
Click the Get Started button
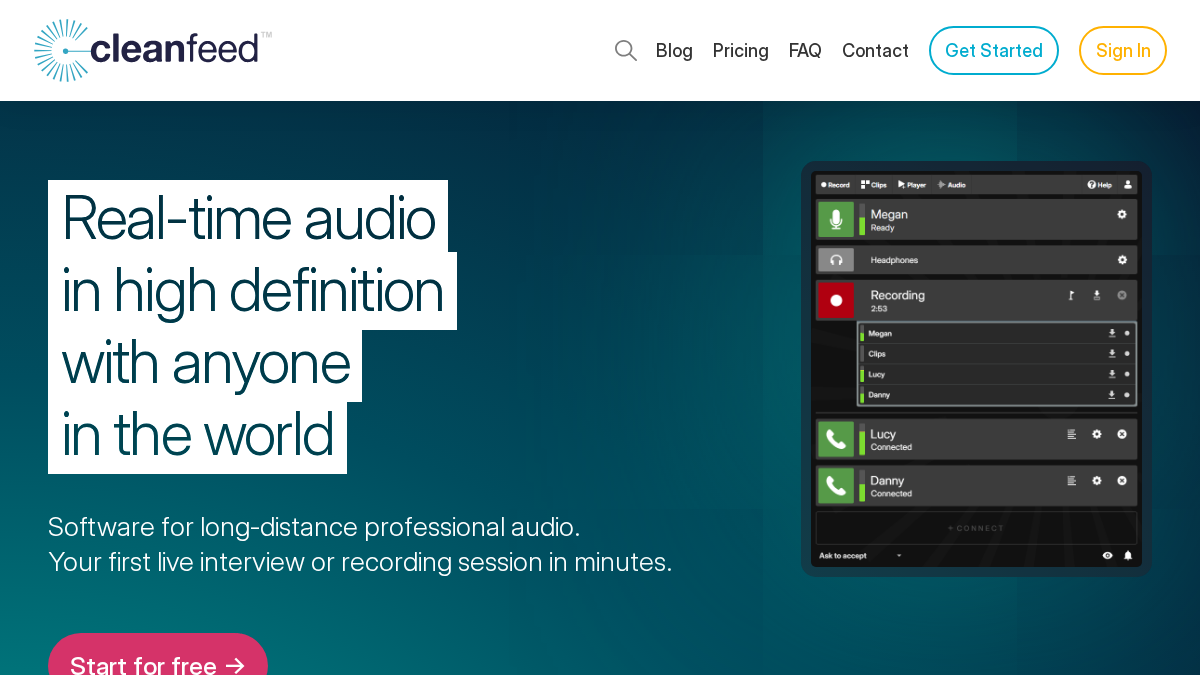(994, 50)
